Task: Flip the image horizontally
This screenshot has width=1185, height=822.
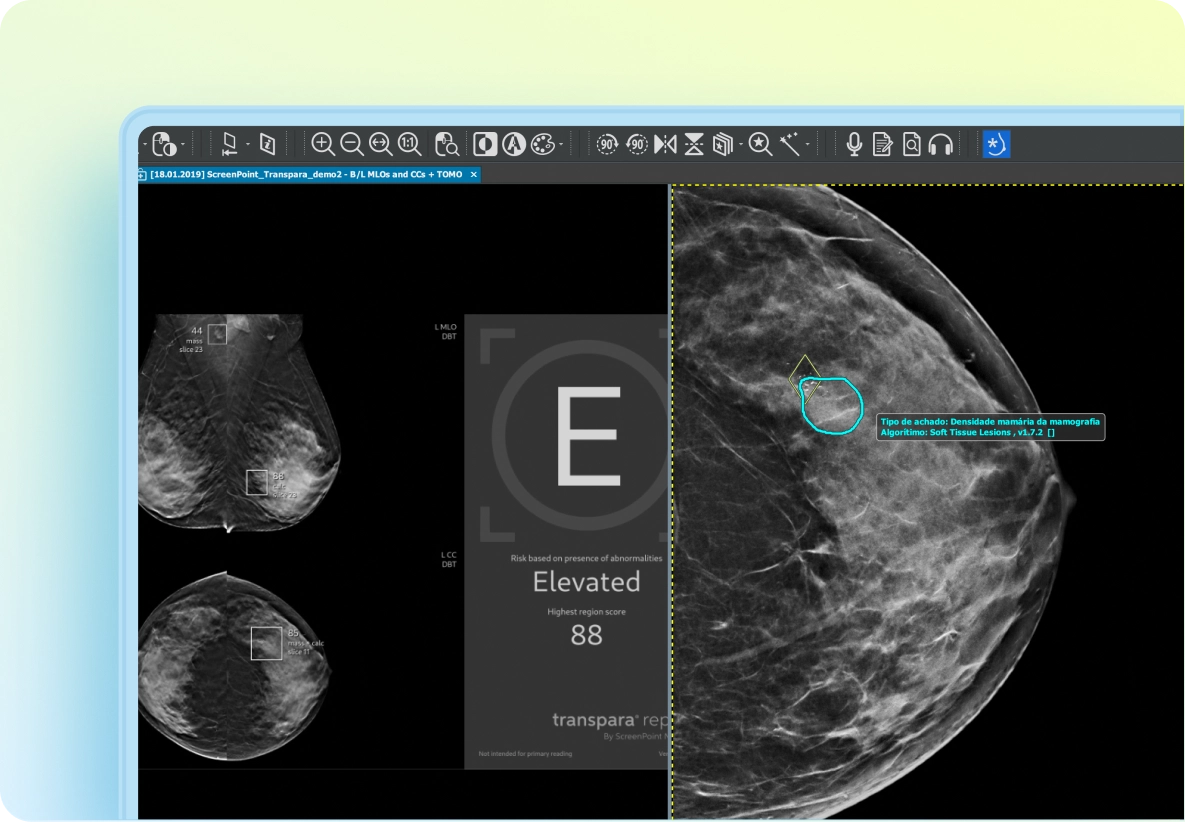Action: coord(665,144)
